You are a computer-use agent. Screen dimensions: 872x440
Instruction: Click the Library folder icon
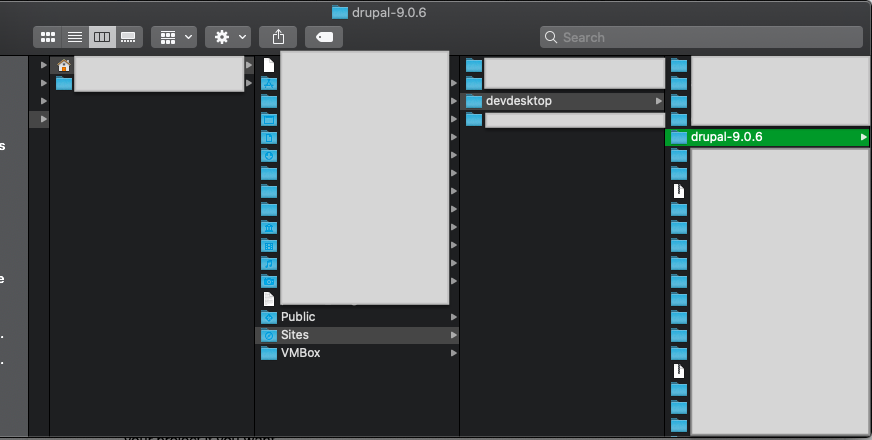tap(269, 228)
